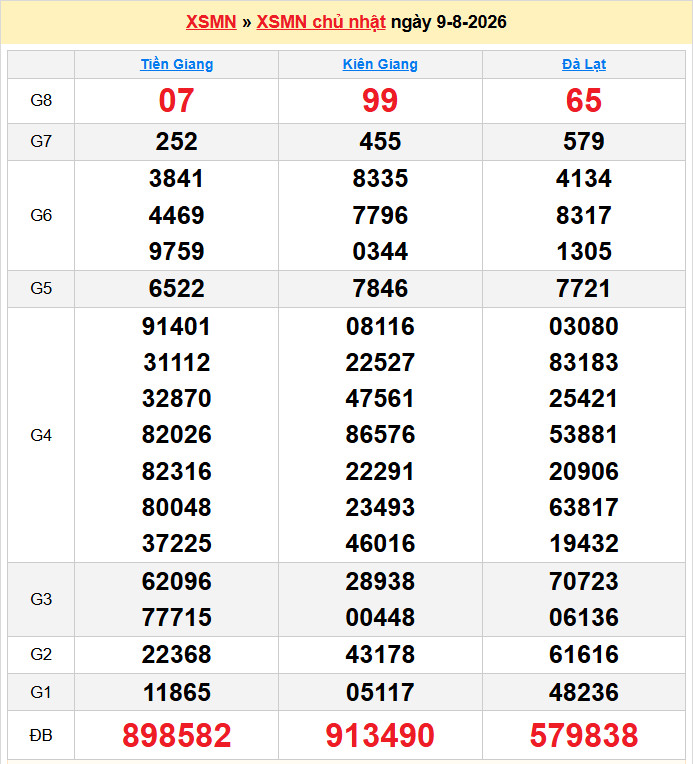This screenshot has width=693, height=764.
Task: Click the G2 number 22368
Action: [176, 654]
